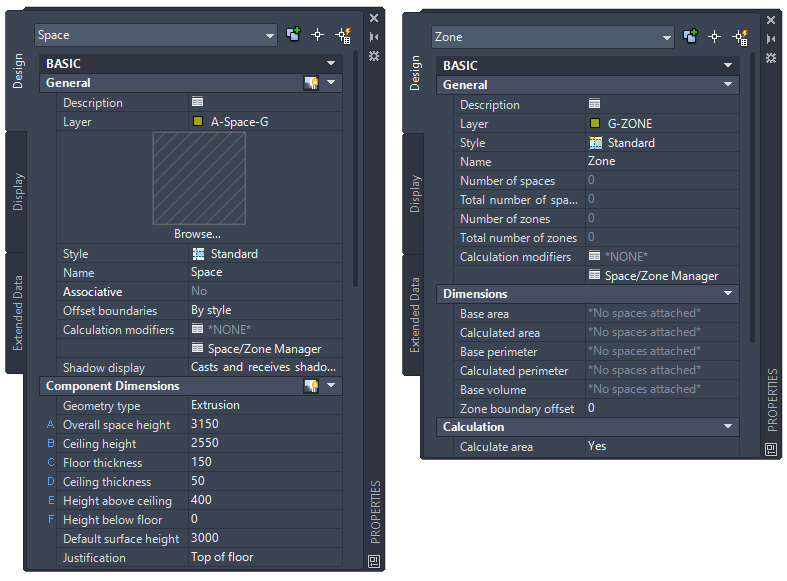Collapse BASIC category in Space palette

(331, 63)
